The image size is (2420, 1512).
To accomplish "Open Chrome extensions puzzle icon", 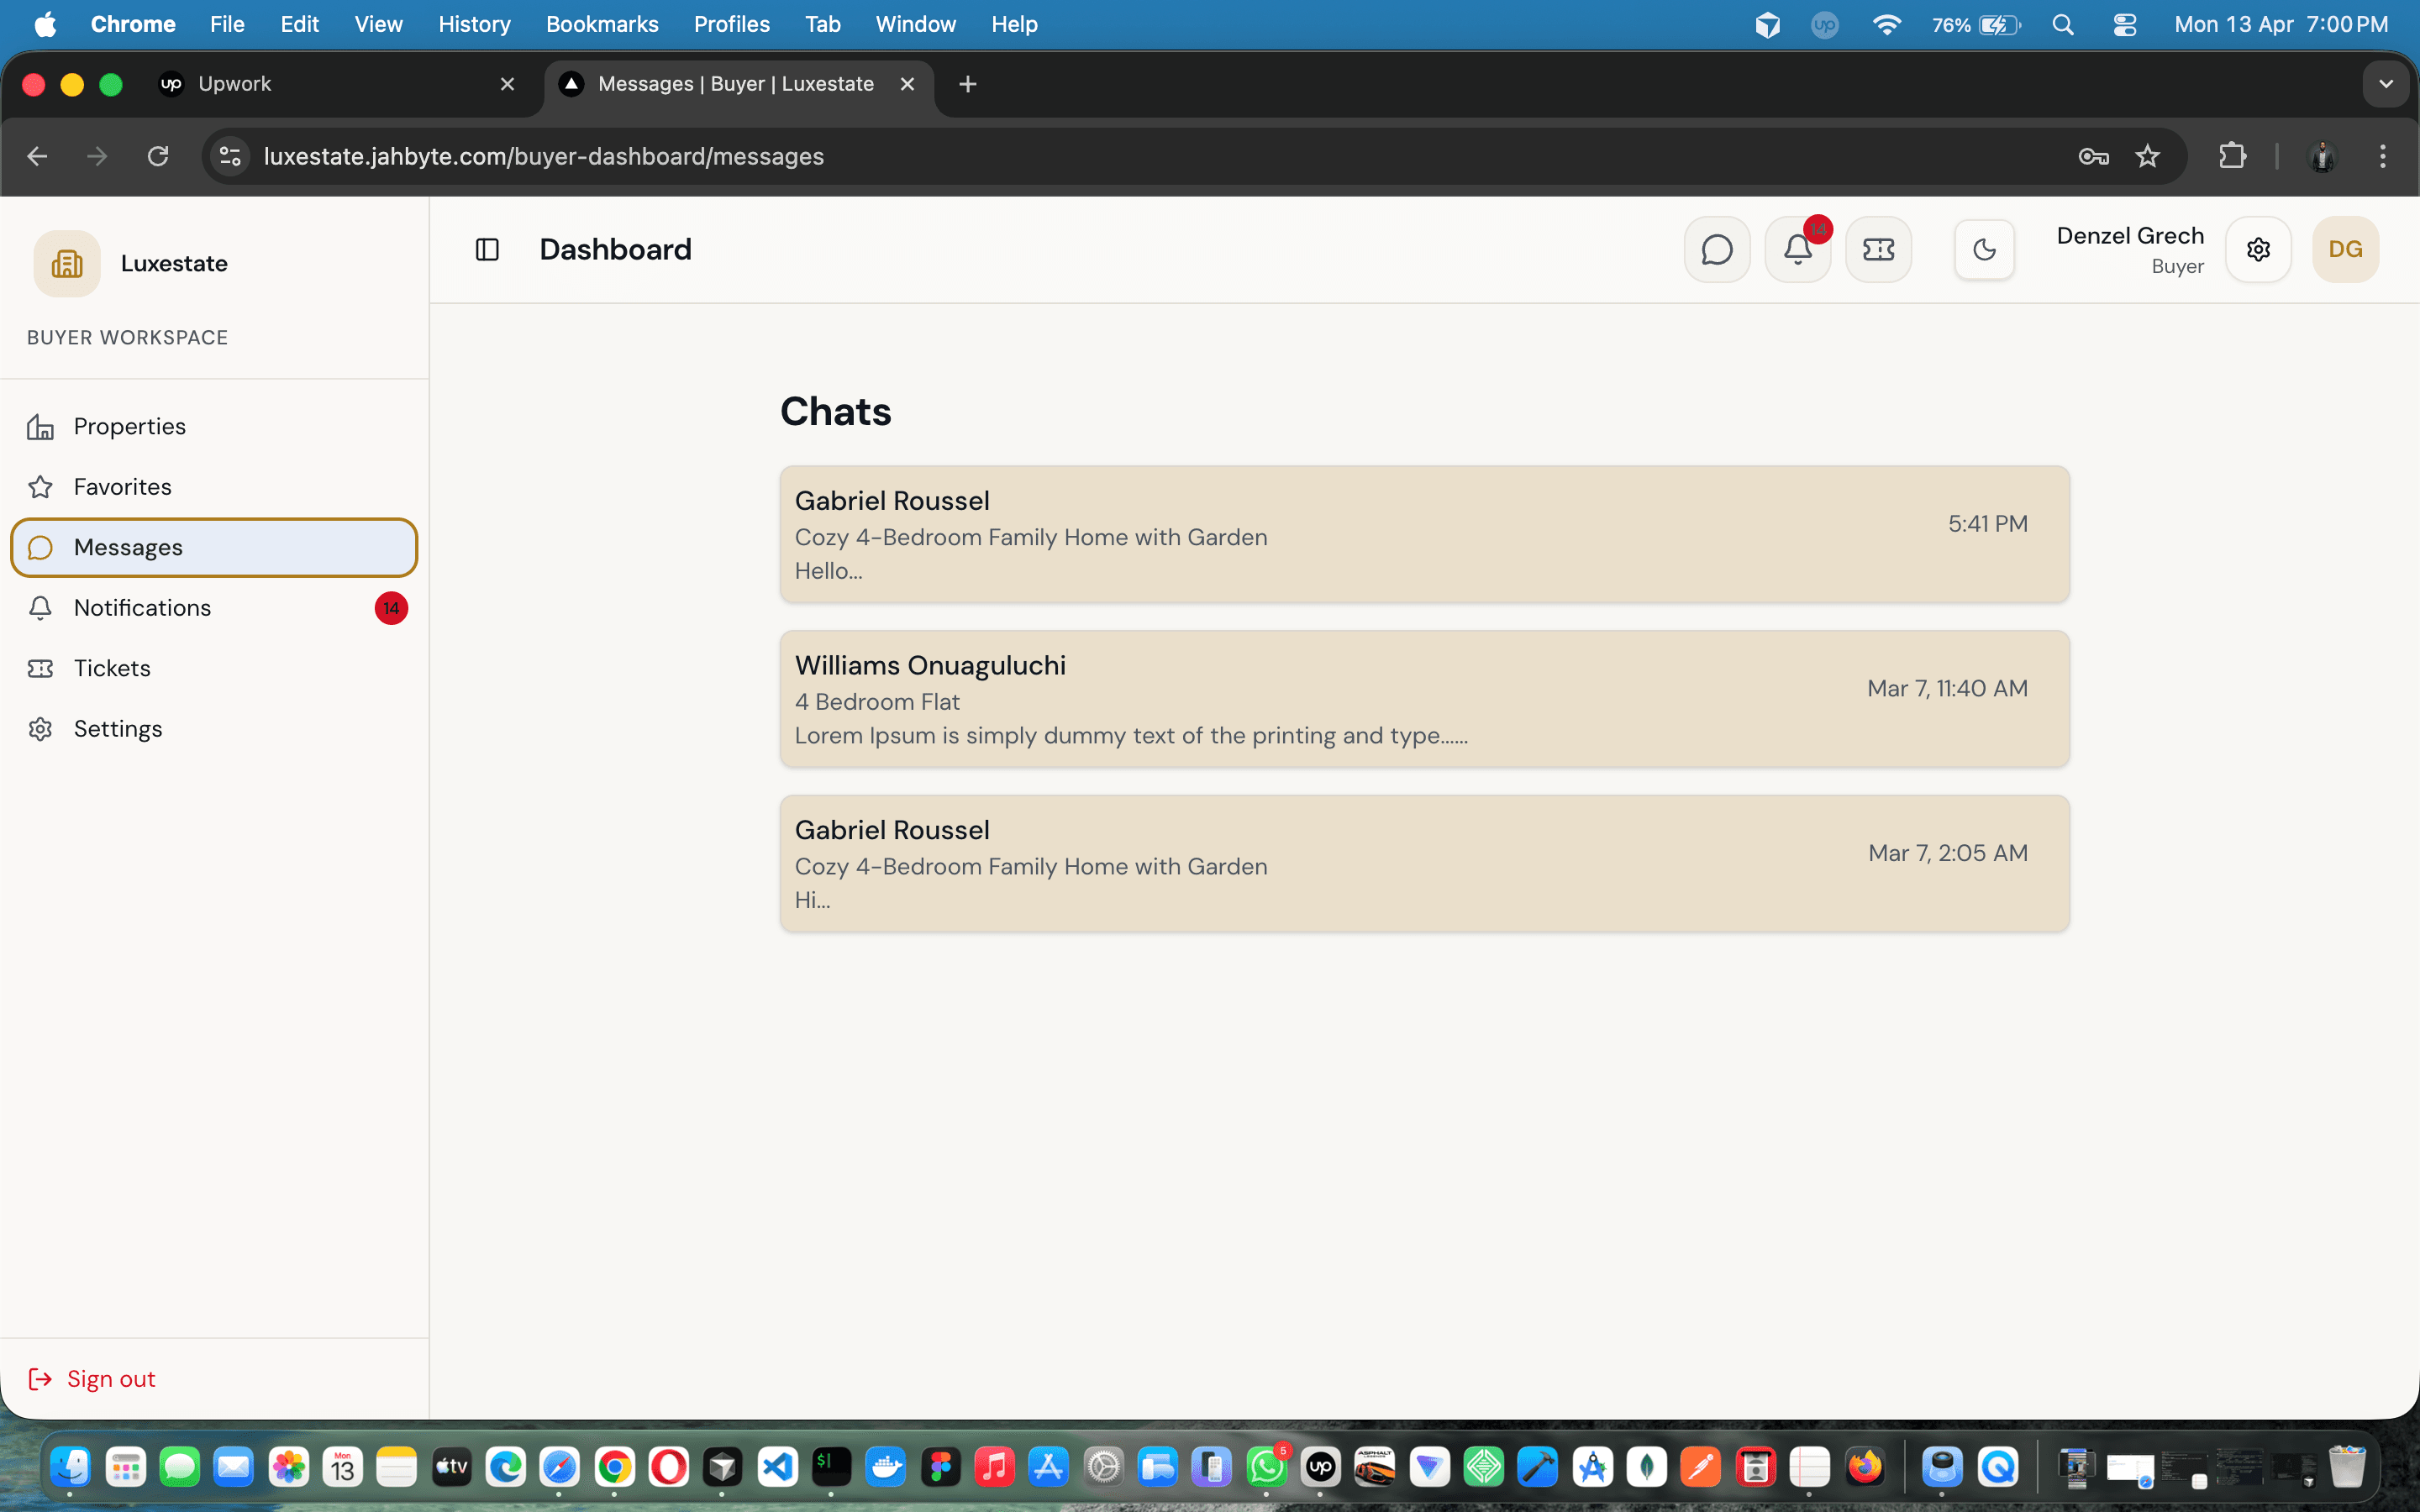I will pos(2233,156).
